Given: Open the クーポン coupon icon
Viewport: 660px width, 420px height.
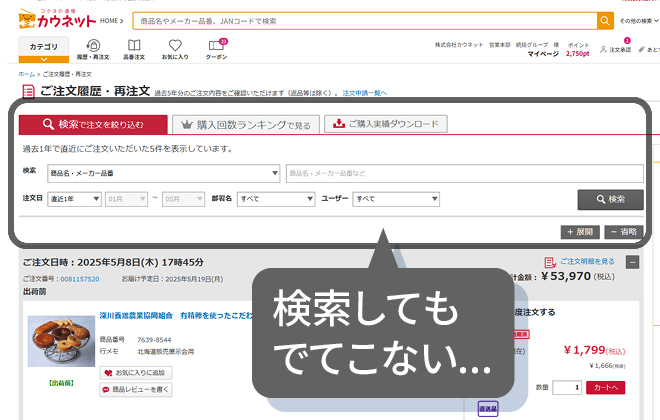Looking at the screenshot, I should pos(216,49).
